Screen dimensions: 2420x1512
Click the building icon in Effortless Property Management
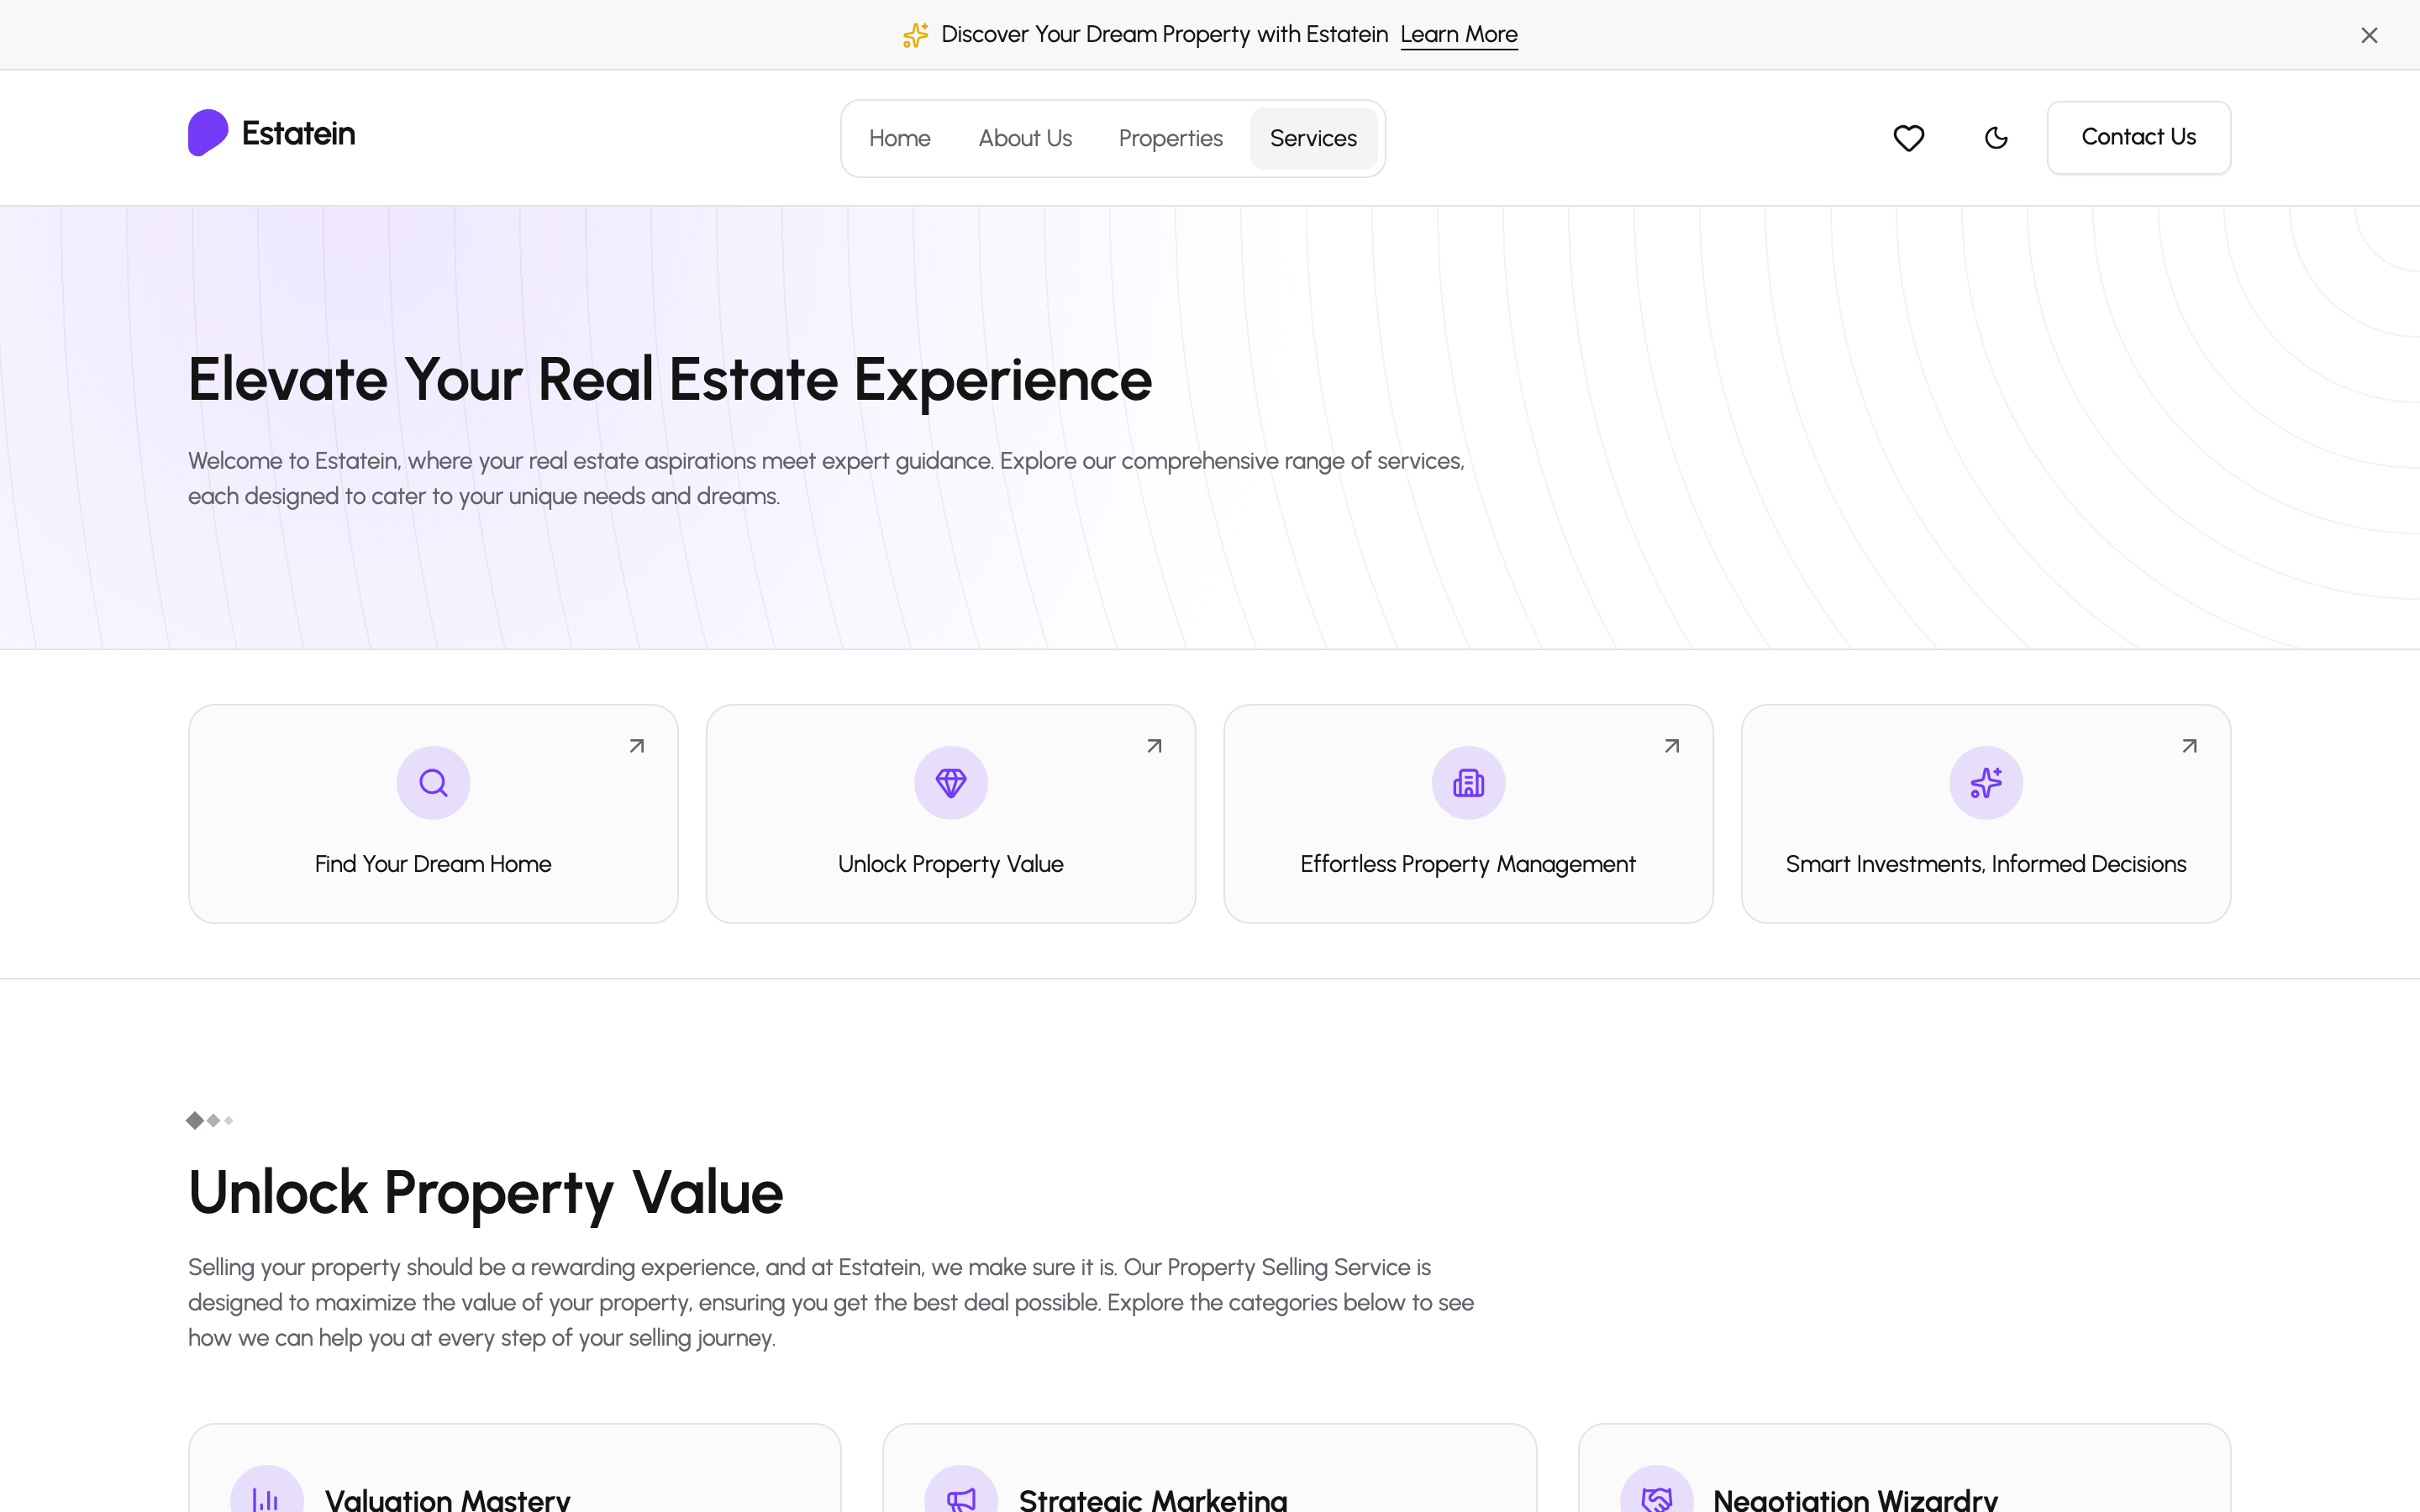point(1468,783)
